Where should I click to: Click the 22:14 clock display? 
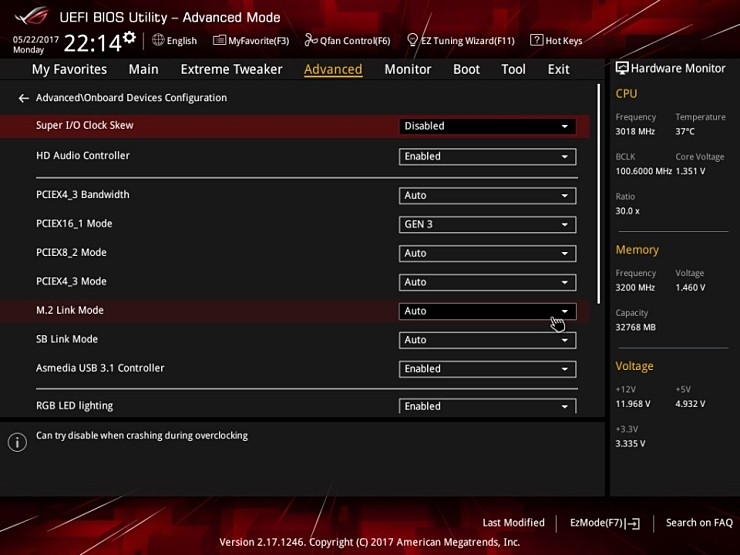pos(93,43)
